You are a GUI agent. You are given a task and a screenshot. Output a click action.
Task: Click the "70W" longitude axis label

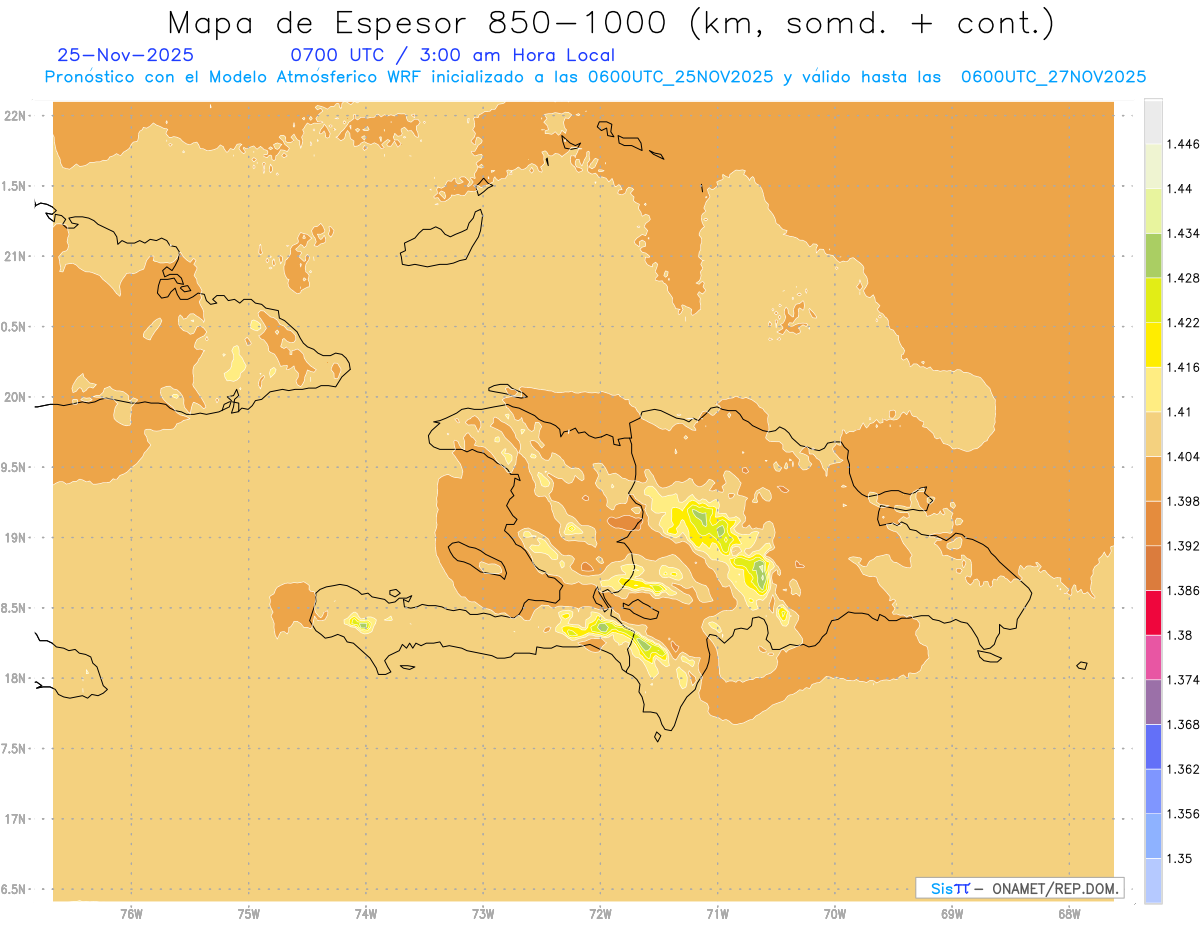[835, 913]
